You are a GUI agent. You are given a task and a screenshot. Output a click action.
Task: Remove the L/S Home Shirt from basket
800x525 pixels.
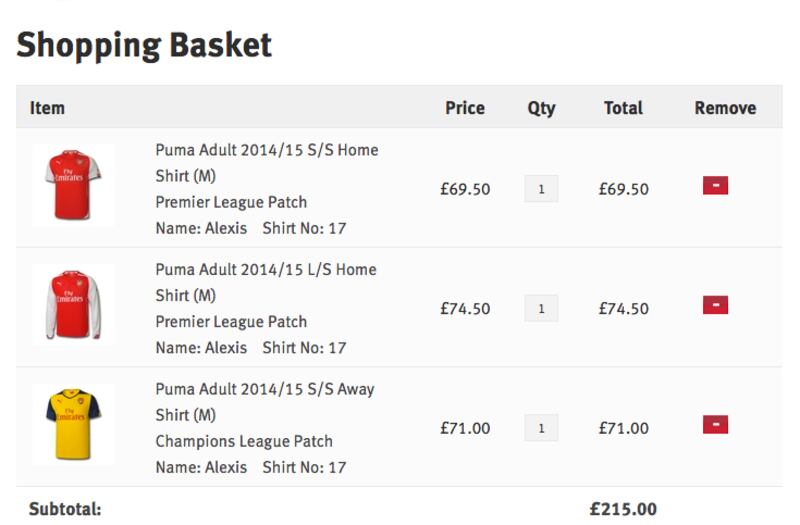(715, 305)
